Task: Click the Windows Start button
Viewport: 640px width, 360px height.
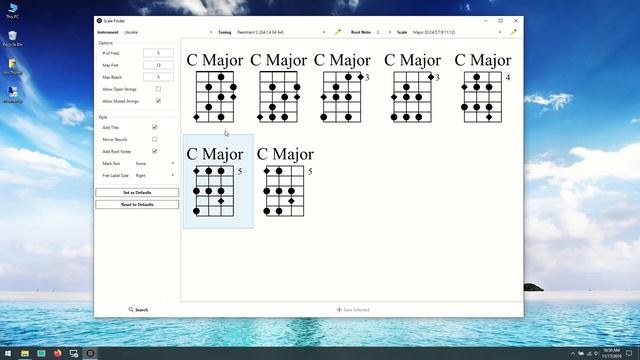Action: tap(8, 353)
